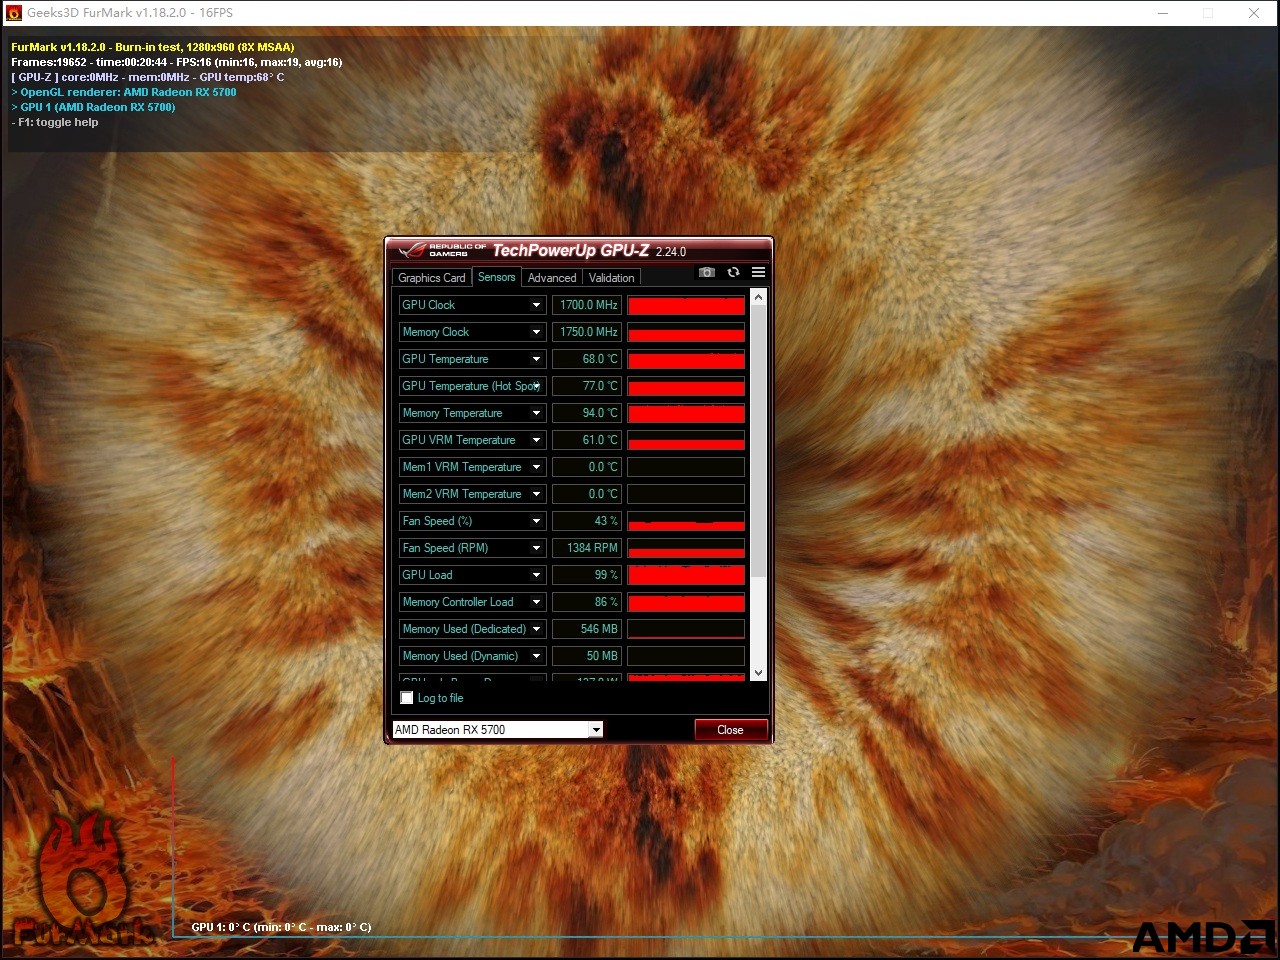Enable the Log to file checkbox
This screenshot has width=1280, height=960.
[407, 698]
